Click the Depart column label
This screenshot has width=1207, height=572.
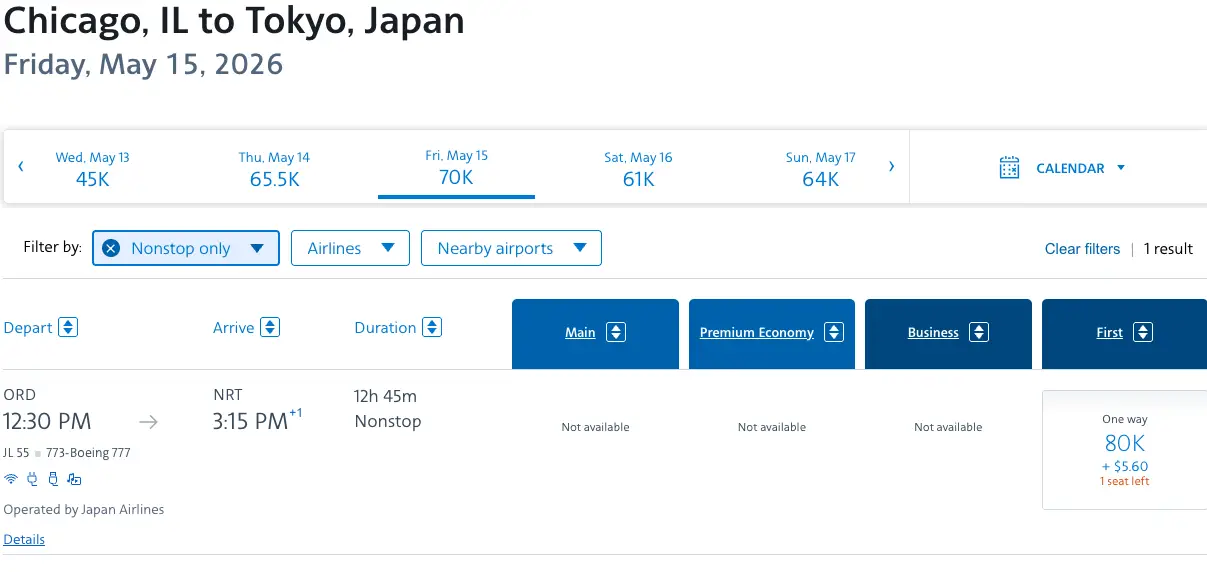pyautogui.click(x=28, y=328)
